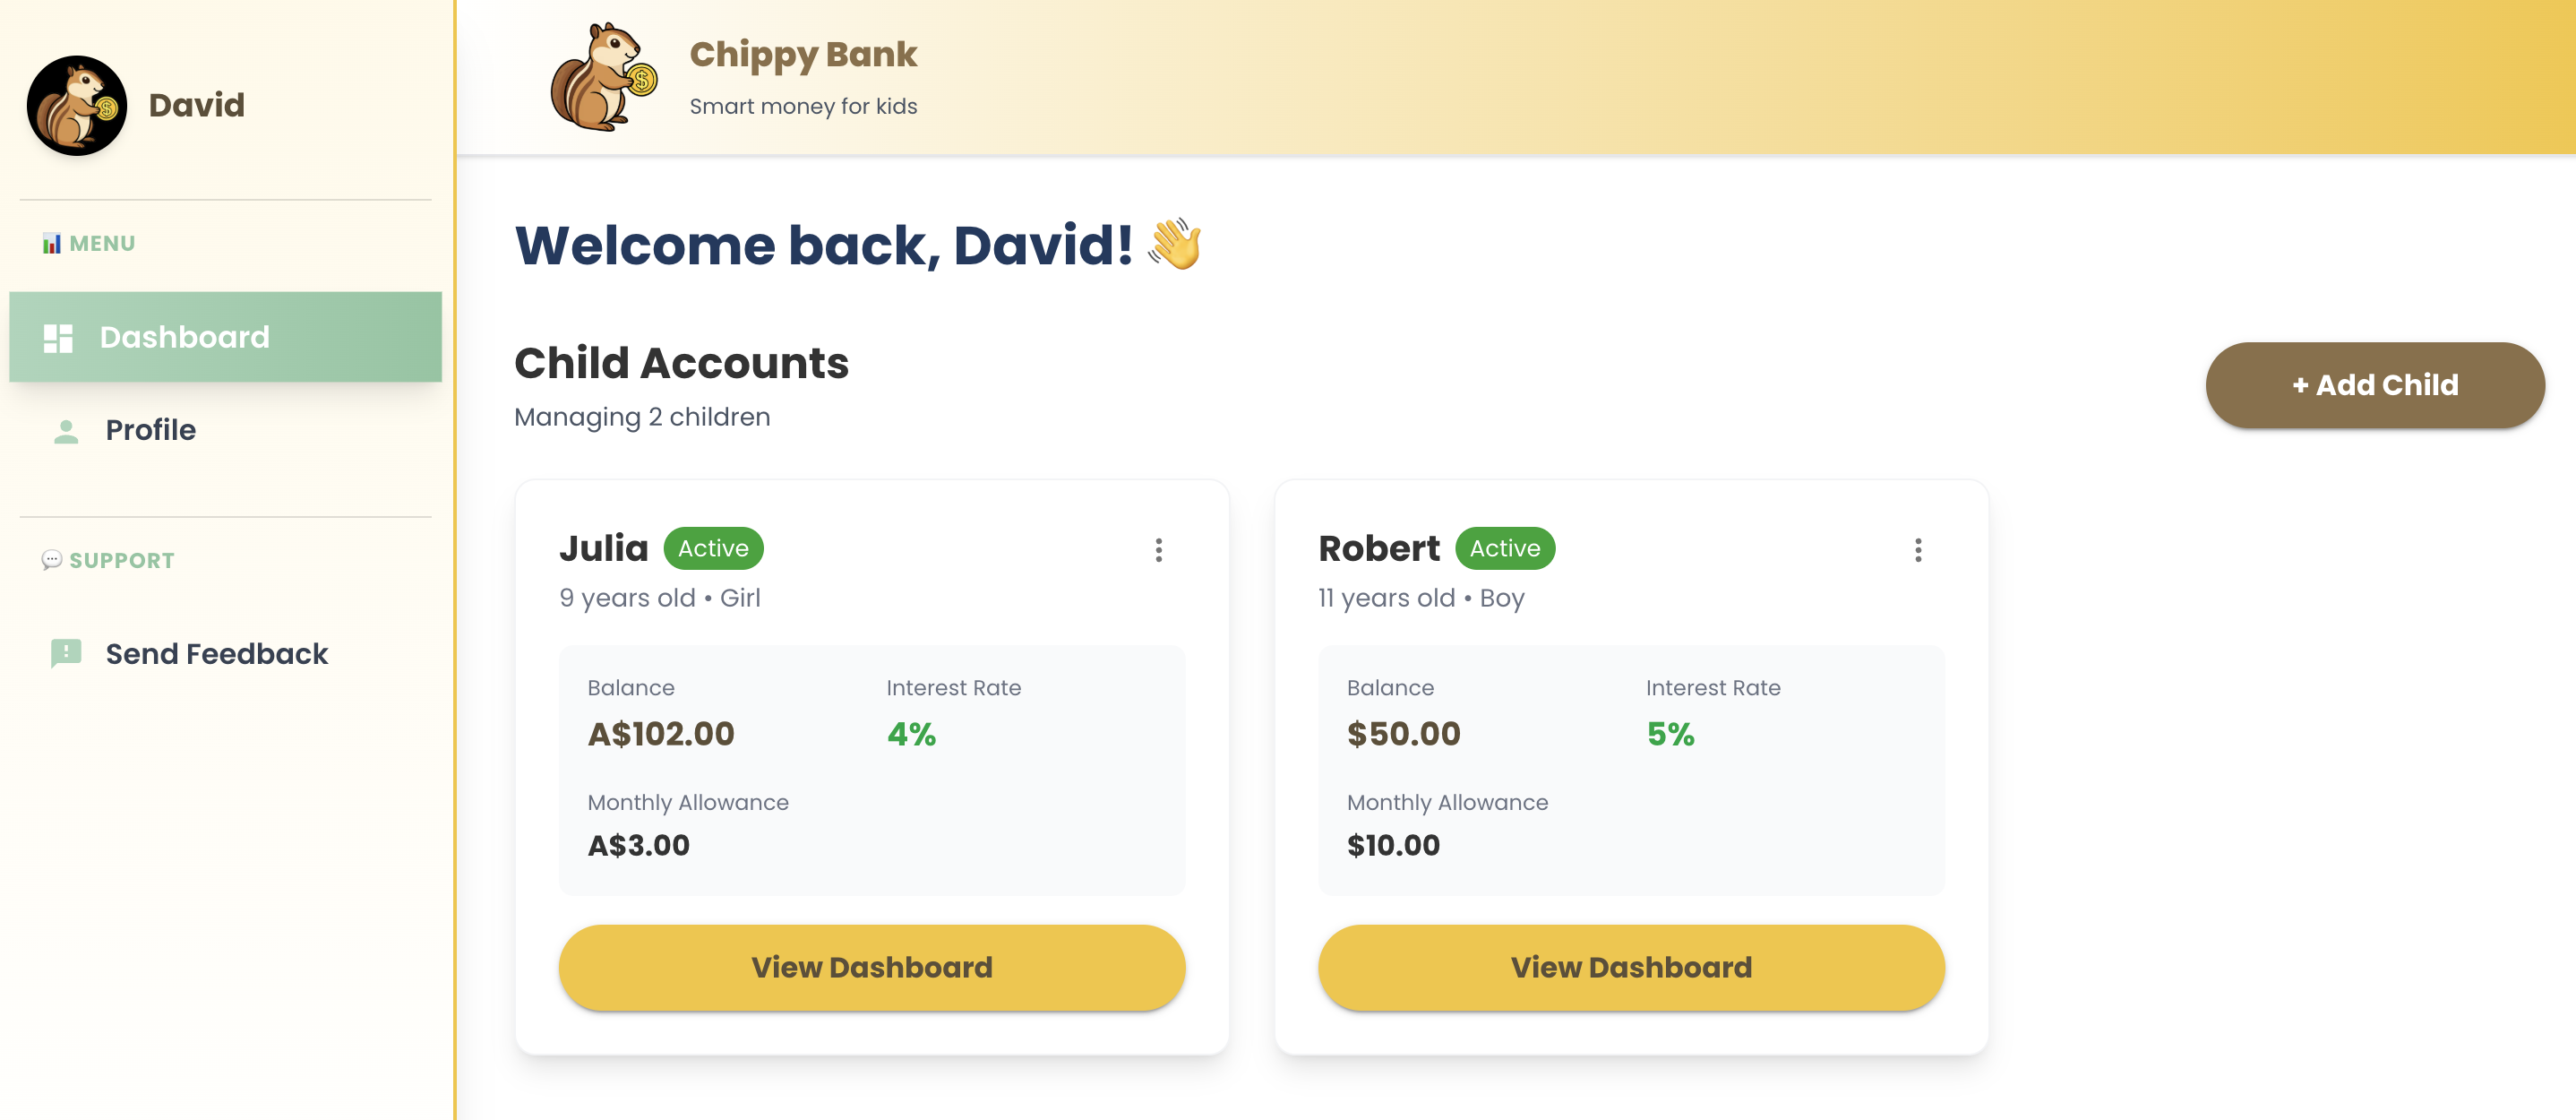Open Robert's three-dot options menu
Screen dimensions: 2576x1120
1918,550
